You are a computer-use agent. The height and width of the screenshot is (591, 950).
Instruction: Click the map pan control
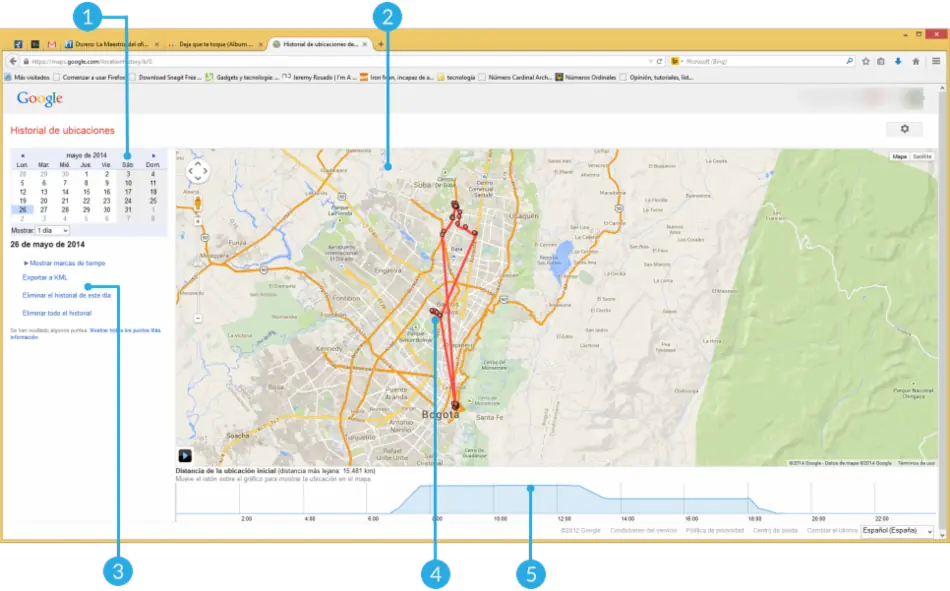tap(198, 171)
